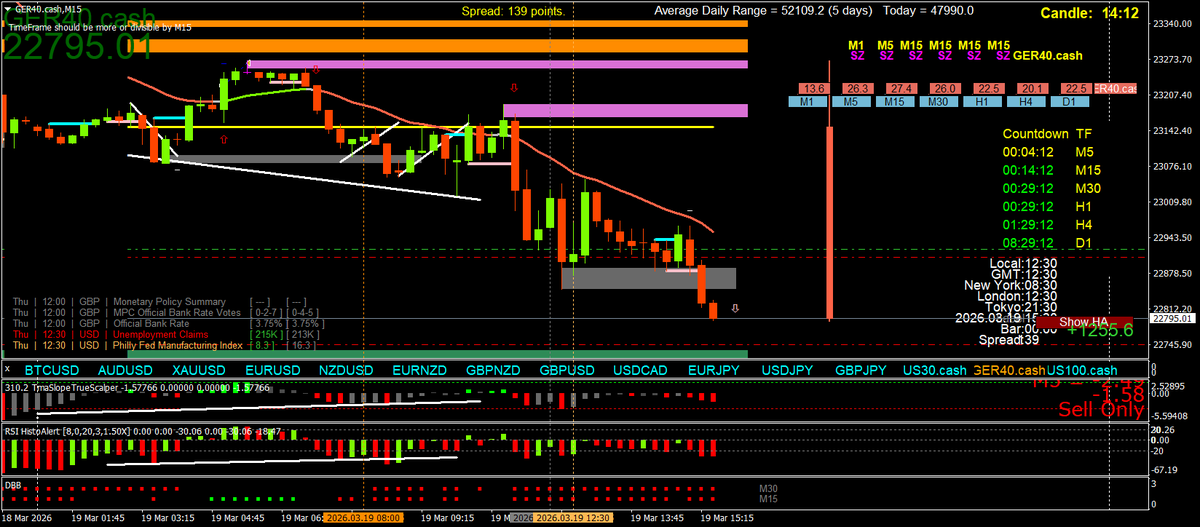Close the indicator subwindow with x
Image resolution: width=1200 pixels, height=527 pixels.
click(x=5, y=371)
